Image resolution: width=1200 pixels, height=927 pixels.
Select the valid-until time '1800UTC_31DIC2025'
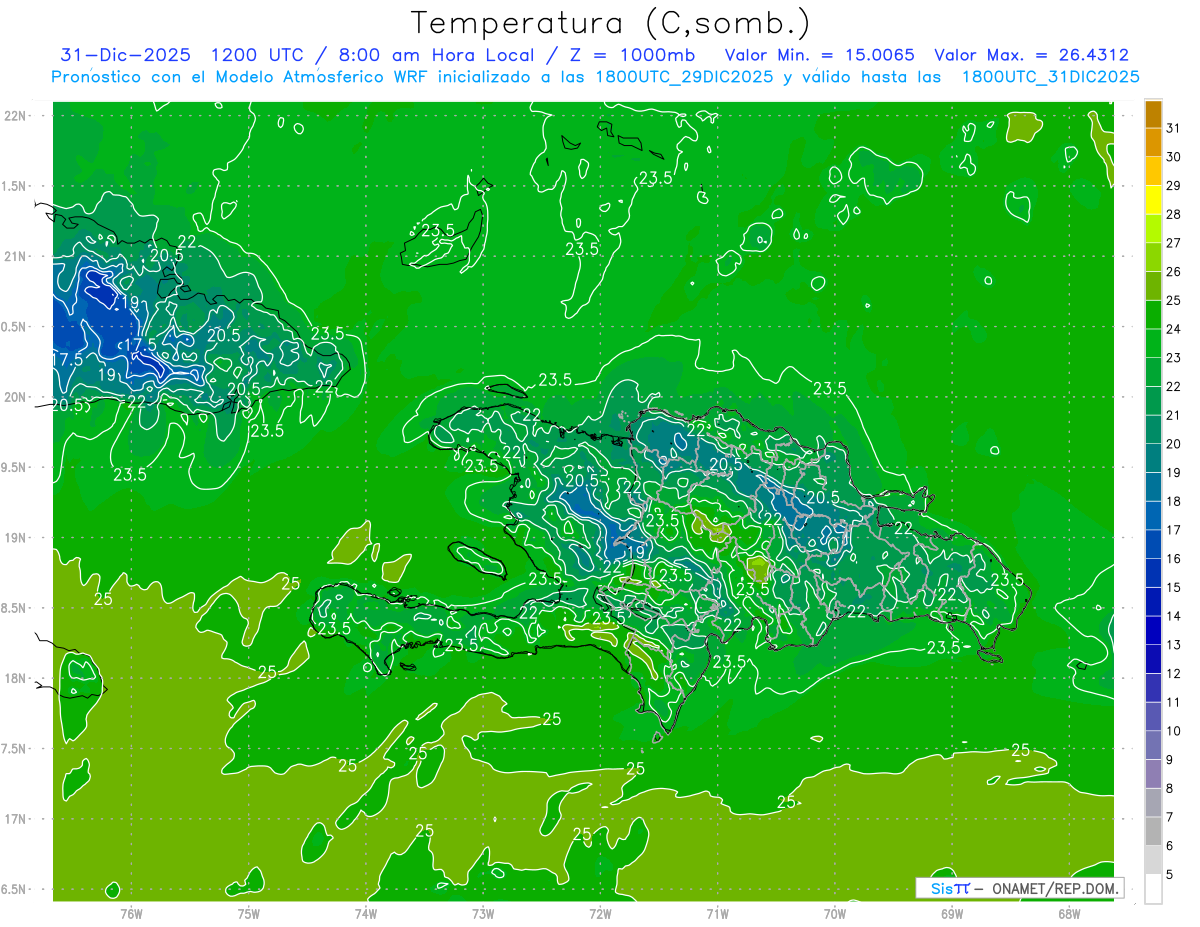pyautogui.click(x=1050, y=77)
